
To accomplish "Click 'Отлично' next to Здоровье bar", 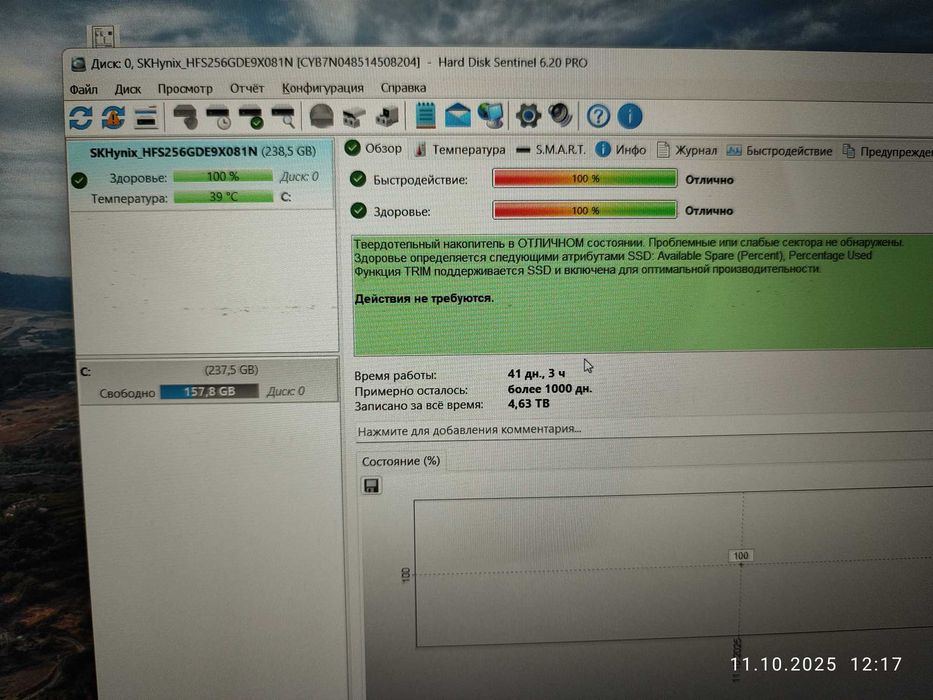I will click(709, 211).
